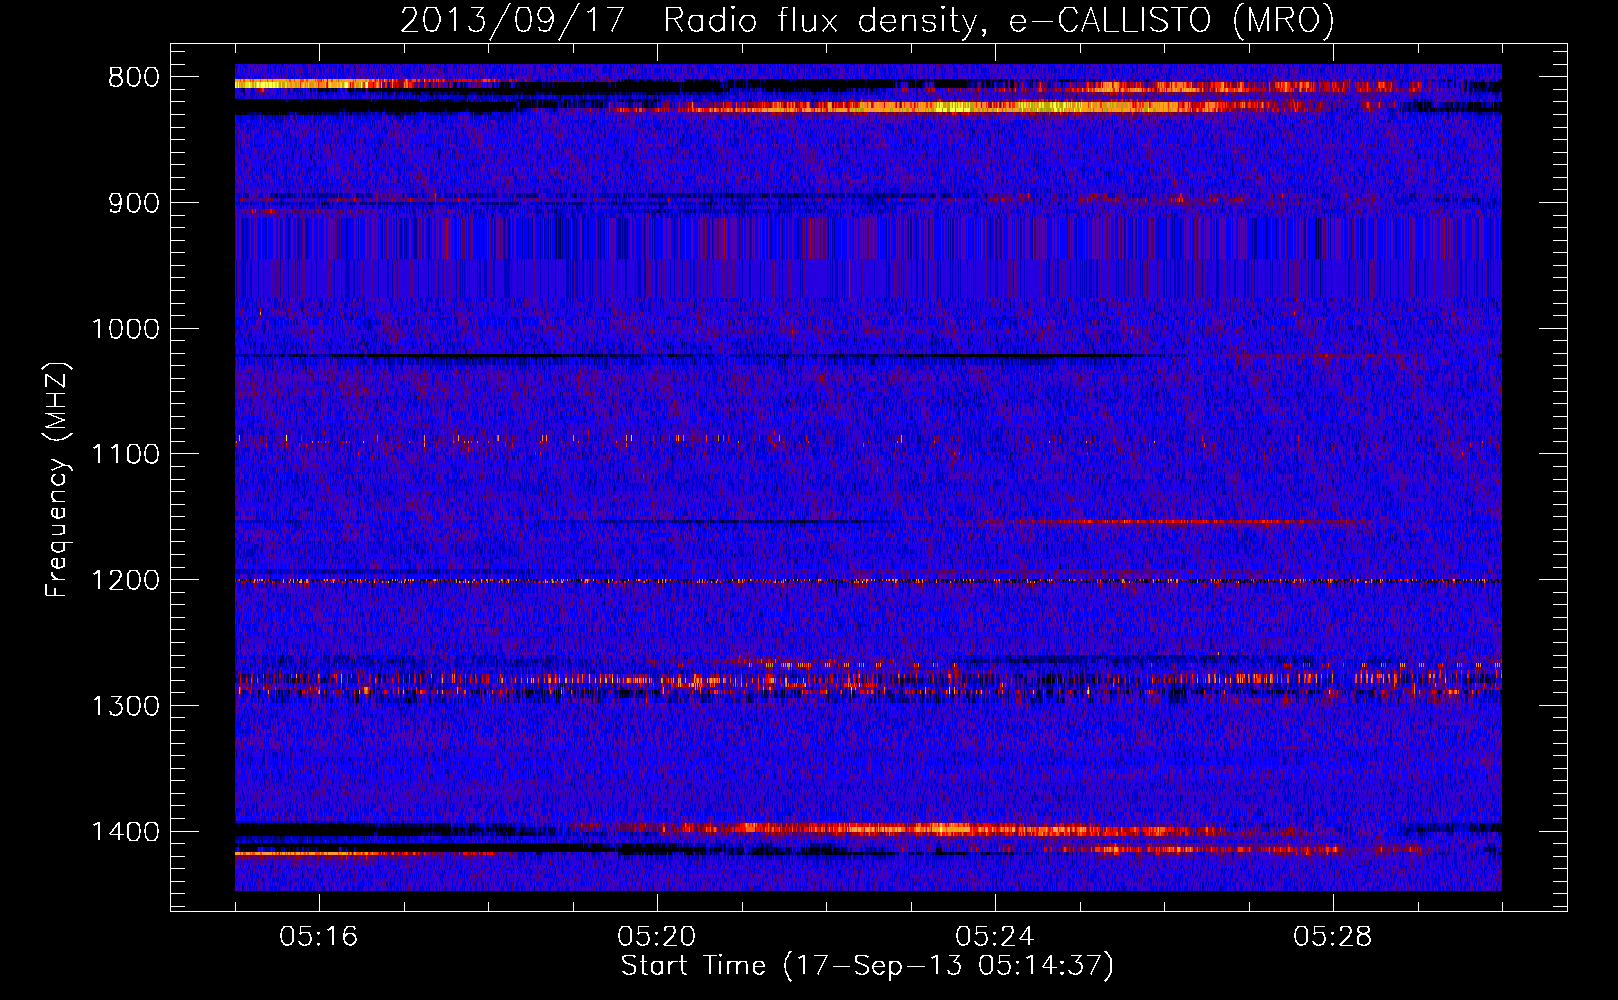Select the 1000 frequency axis label
1618x1000 pixels.
point(125,329)
